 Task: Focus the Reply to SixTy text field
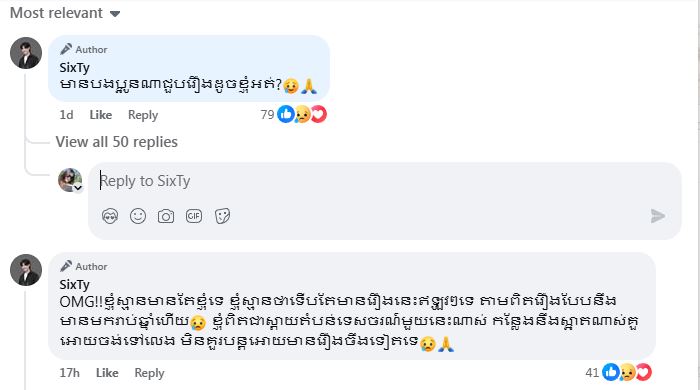point(384,181)
